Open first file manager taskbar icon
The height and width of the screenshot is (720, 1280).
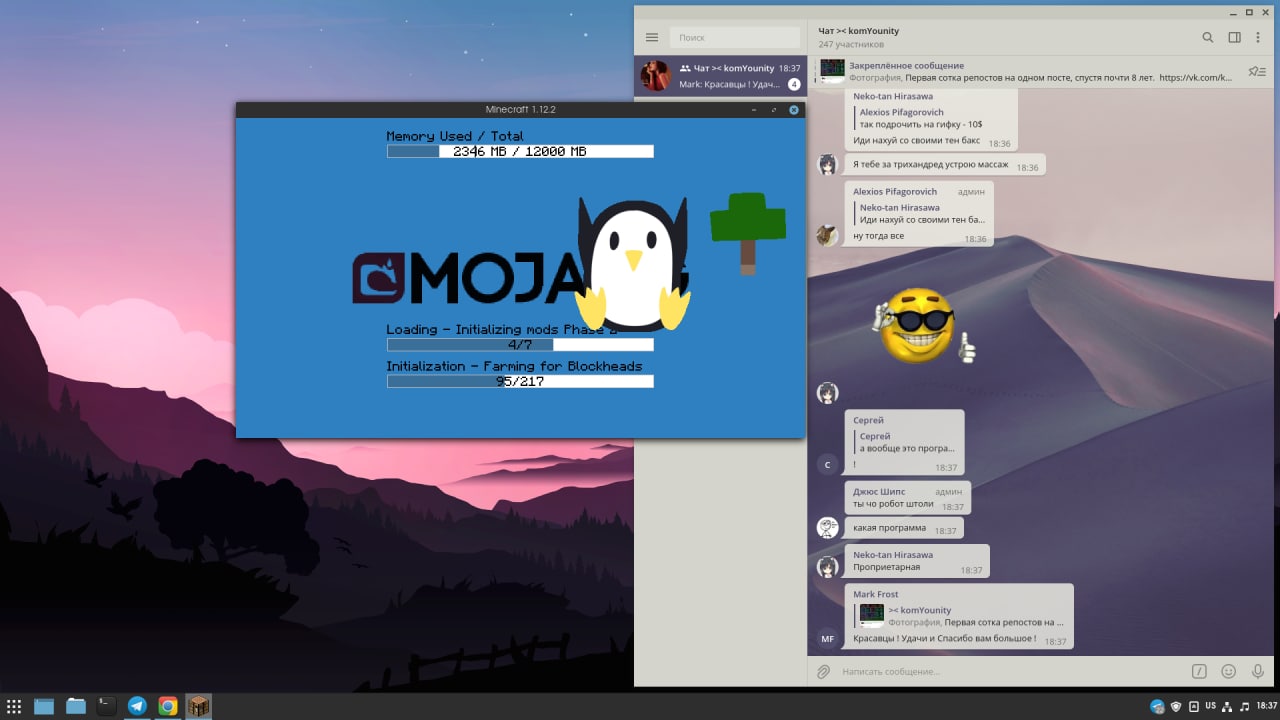(x=44, y=706)
